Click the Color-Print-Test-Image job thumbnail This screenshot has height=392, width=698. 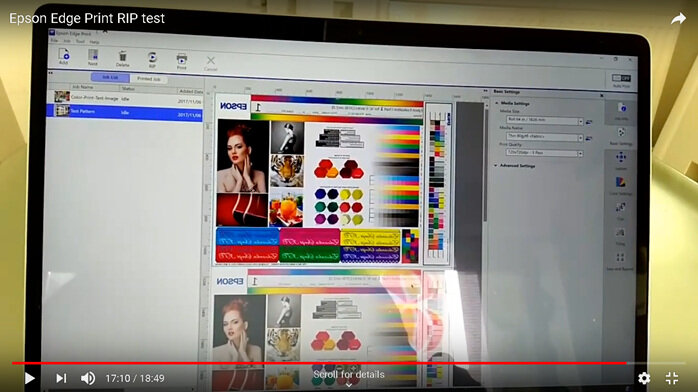click(62, 97)
